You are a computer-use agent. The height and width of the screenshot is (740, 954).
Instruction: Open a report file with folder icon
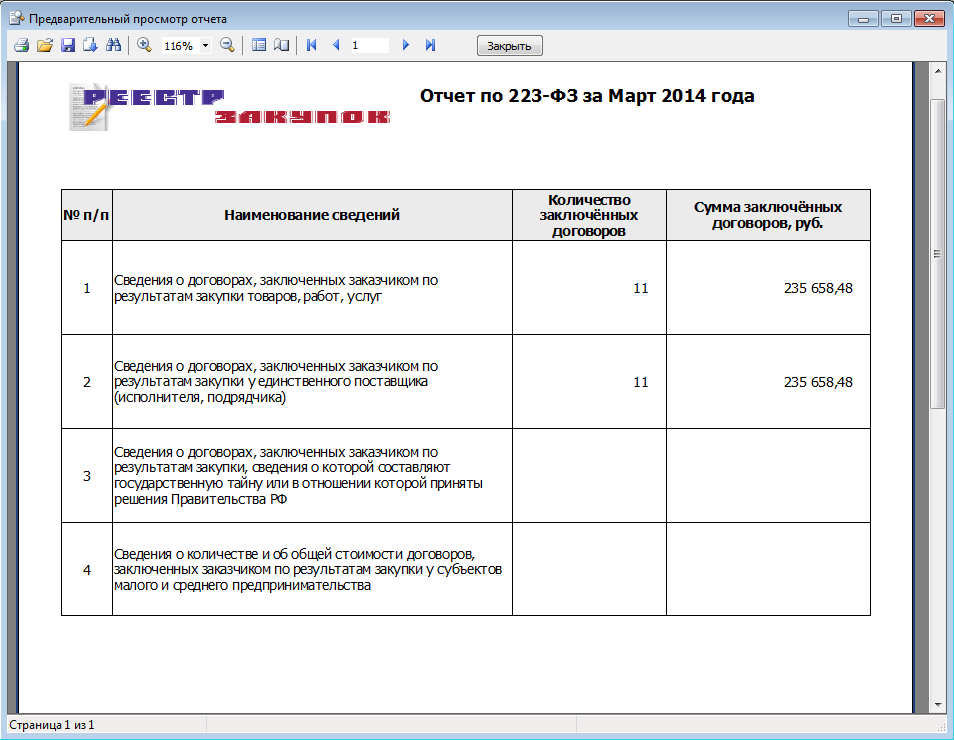[x=45, y=46]
